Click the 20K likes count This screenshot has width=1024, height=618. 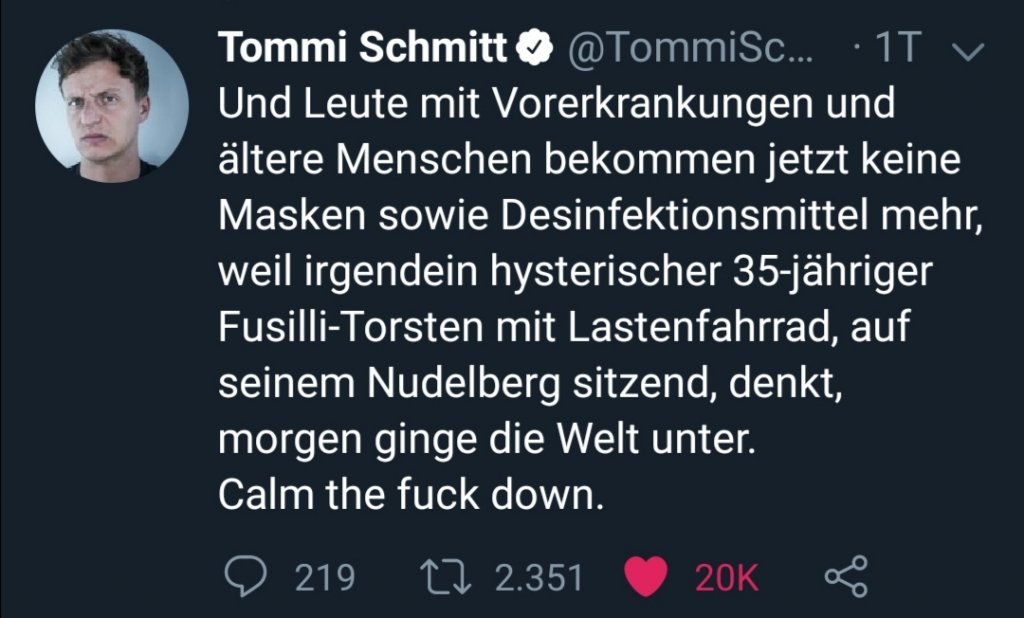point(727,577)
